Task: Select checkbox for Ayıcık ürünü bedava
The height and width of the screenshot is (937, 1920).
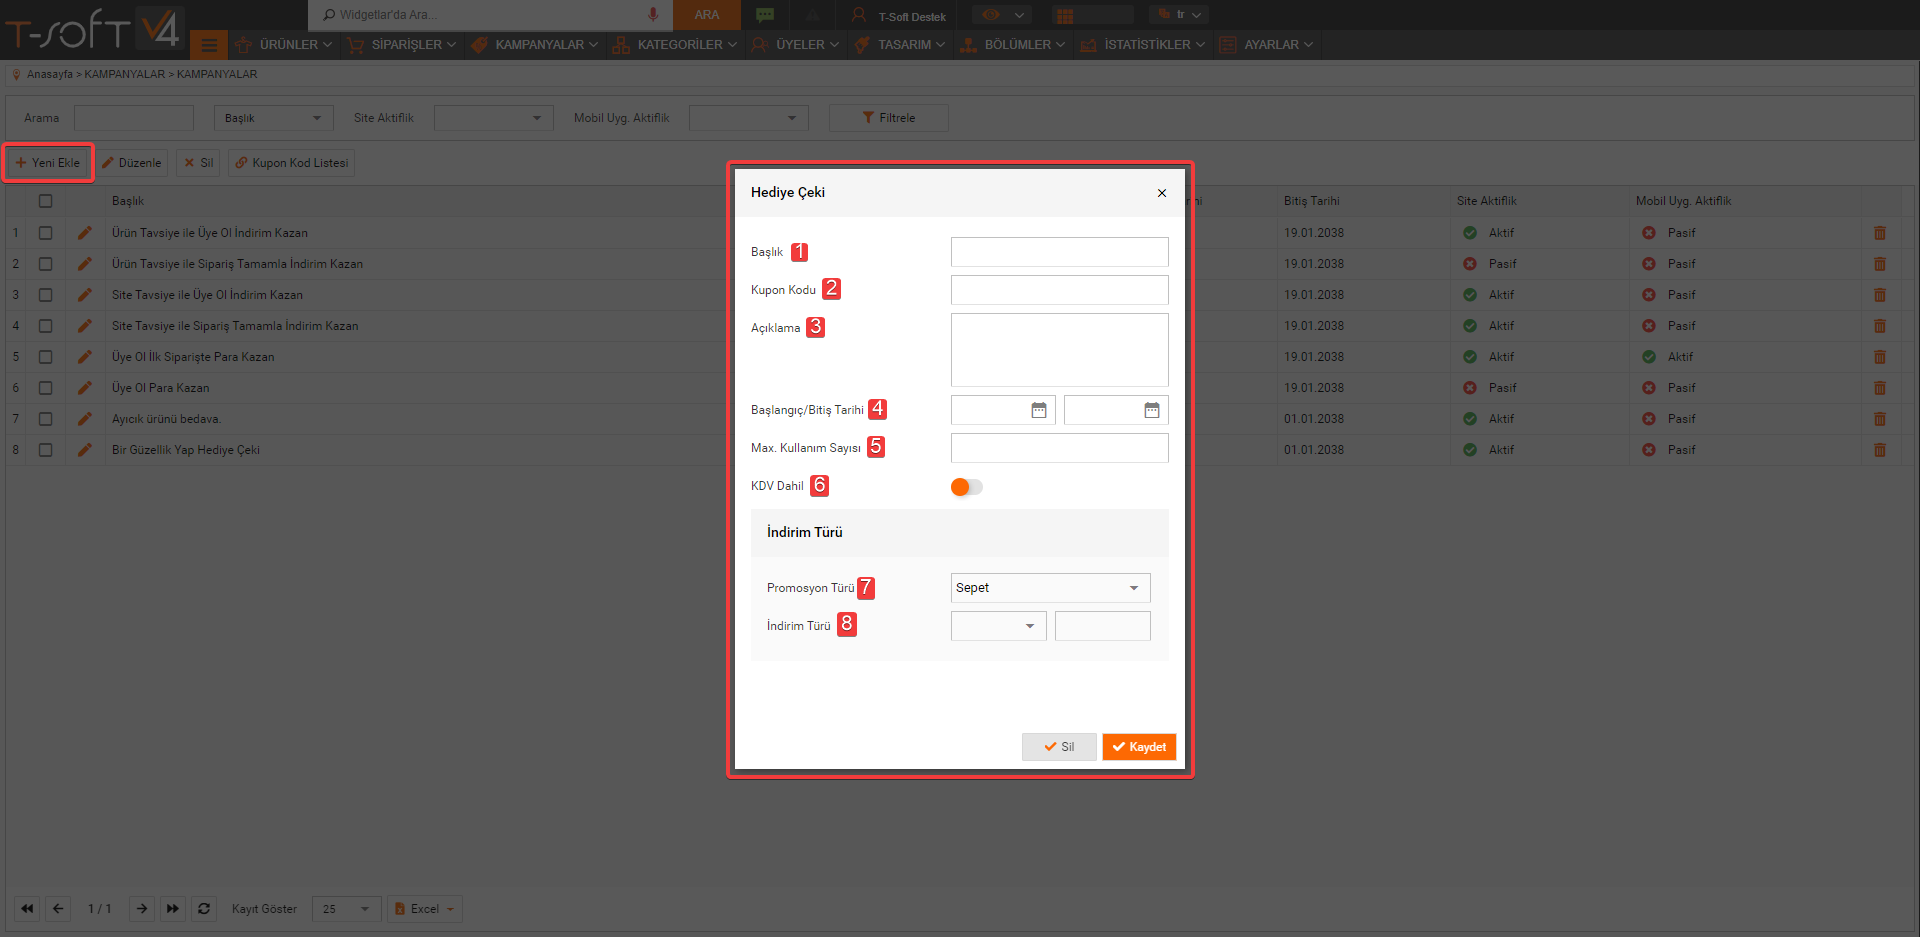Action: point(45,419)
